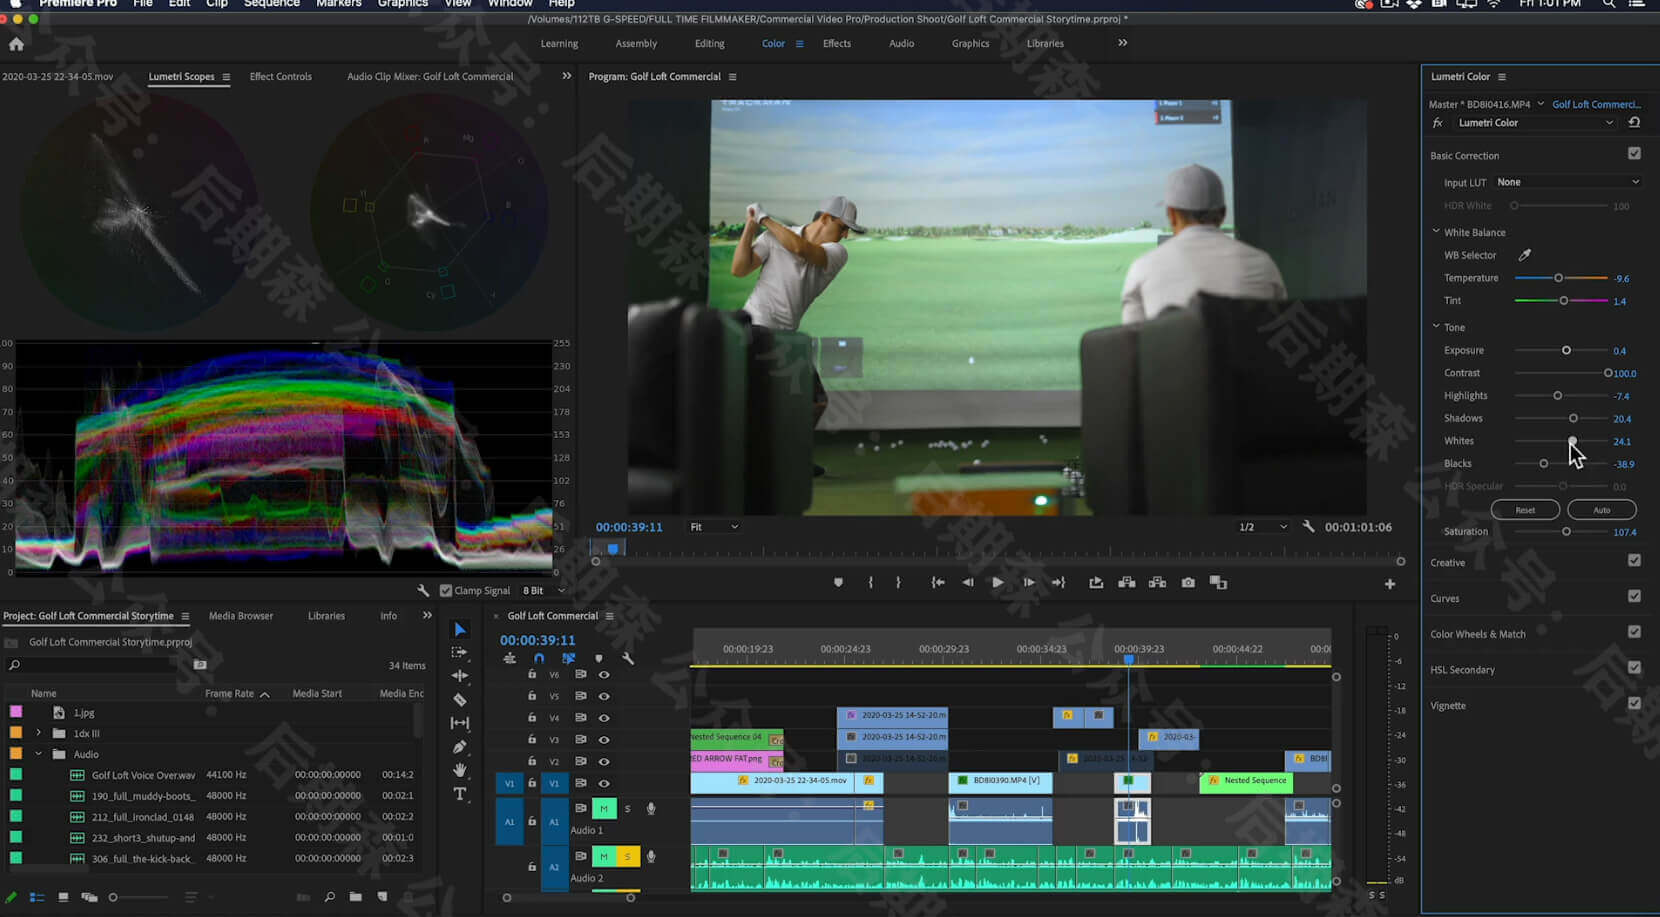Go to Out point in Program monitor
This screenshot has height=917, width=1660.
click(x=1058, y=582)
